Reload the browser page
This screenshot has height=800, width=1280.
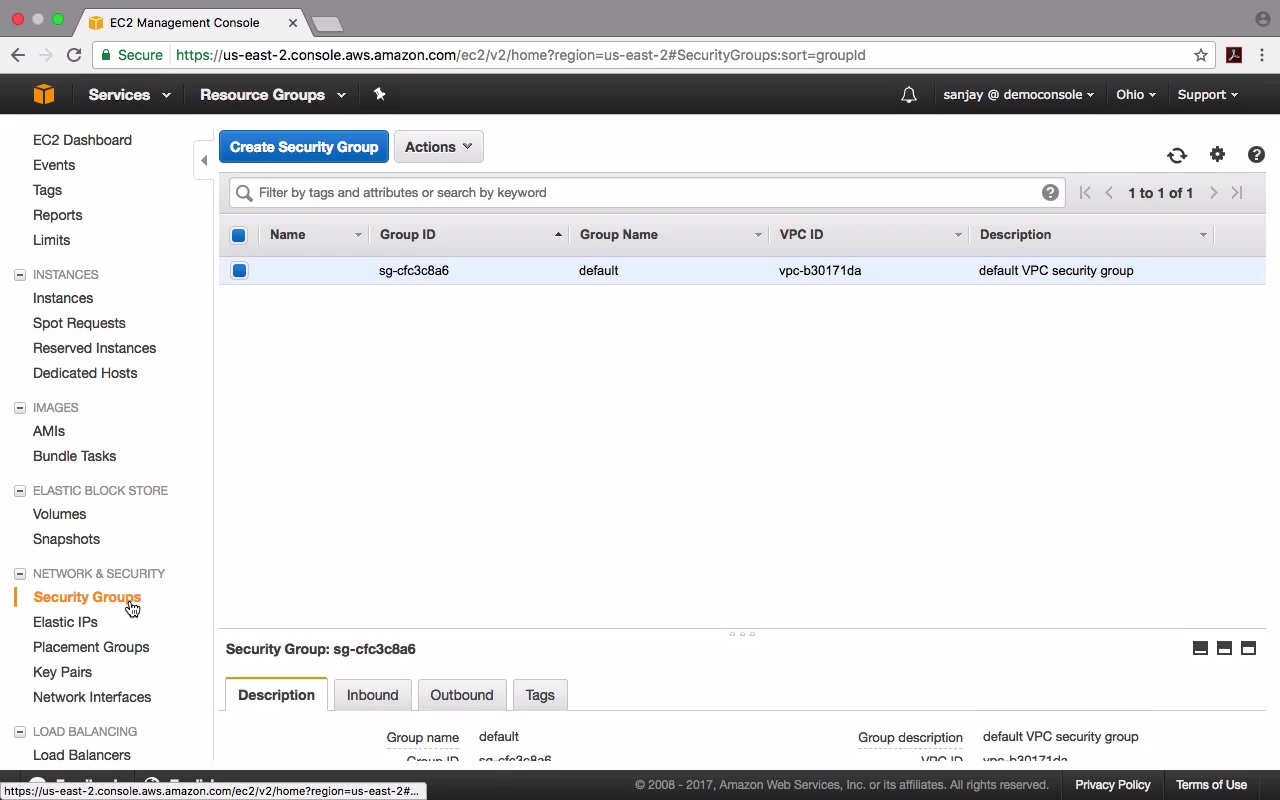pyautogui.click(x=74, y=55)
